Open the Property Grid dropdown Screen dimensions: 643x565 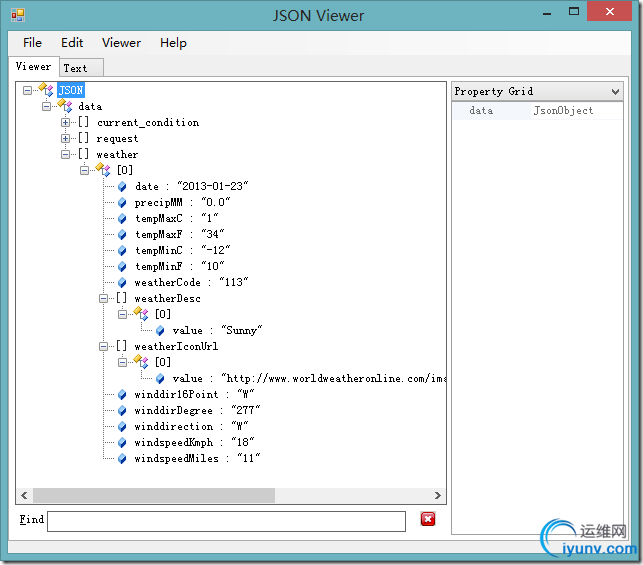pyautogui.click(x=615, y=91)
